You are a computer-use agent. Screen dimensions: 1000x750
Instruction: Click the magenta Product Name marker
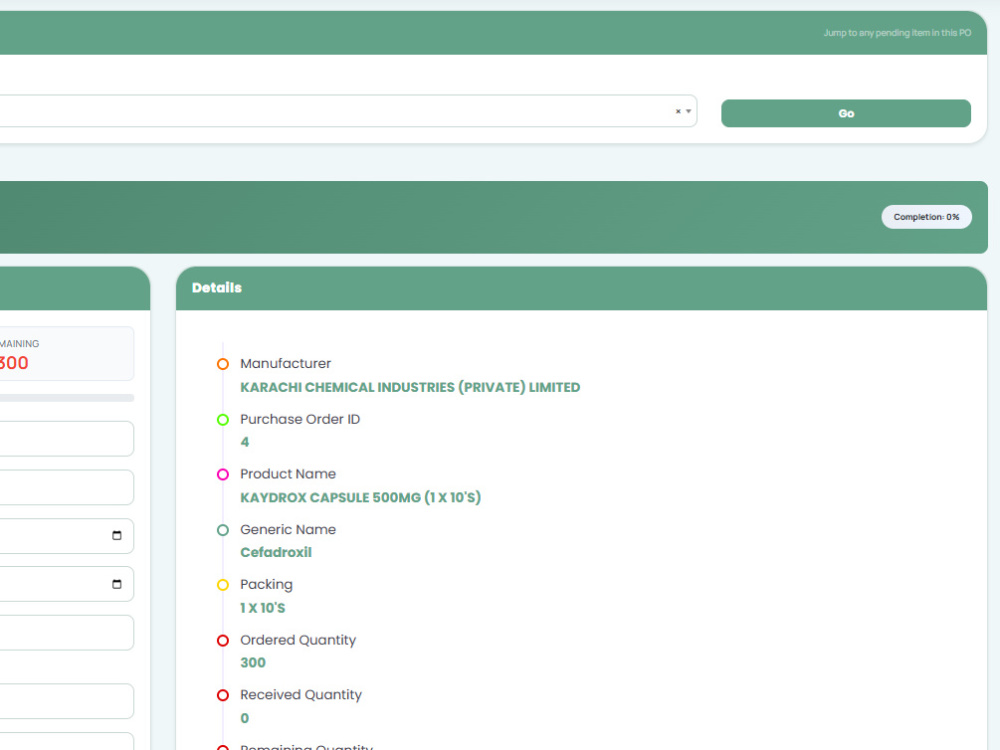coord(223,474)
